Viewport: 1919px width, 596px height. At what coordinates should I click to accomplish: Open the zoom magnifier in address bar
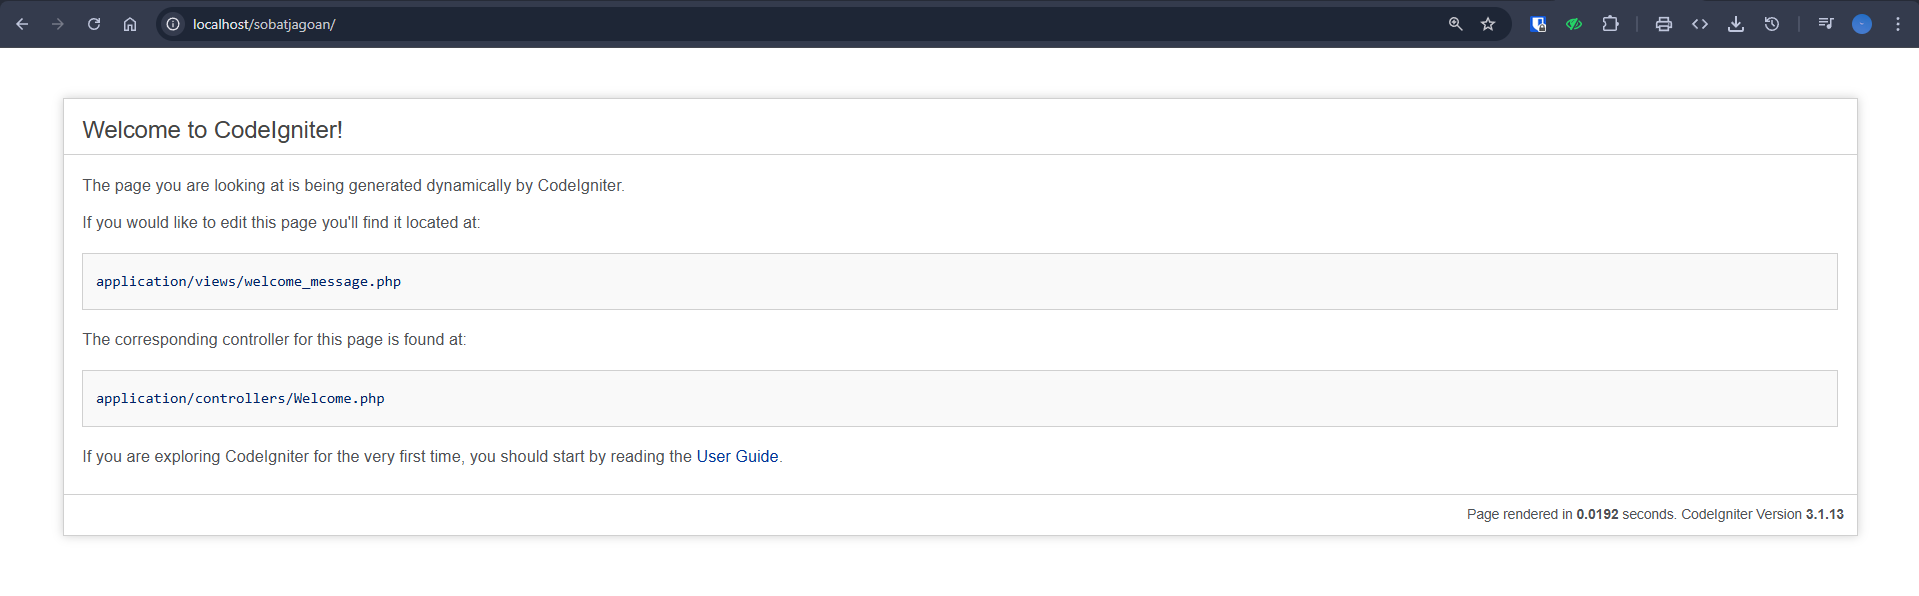(x=1456, y=24)
